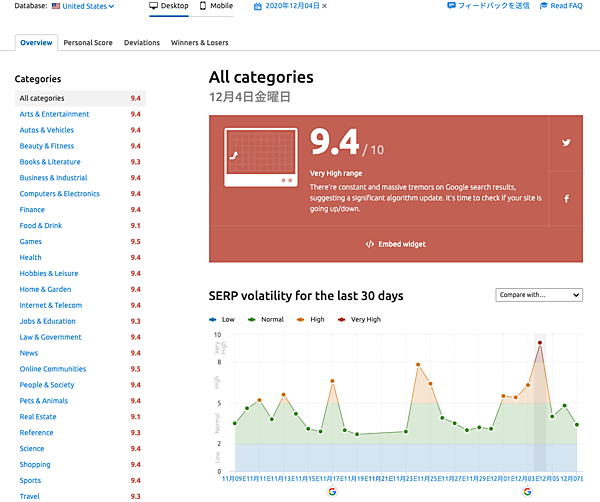600x502 pixels.
Task: Toggle the Low legend series
Action: tap(221, 320)
